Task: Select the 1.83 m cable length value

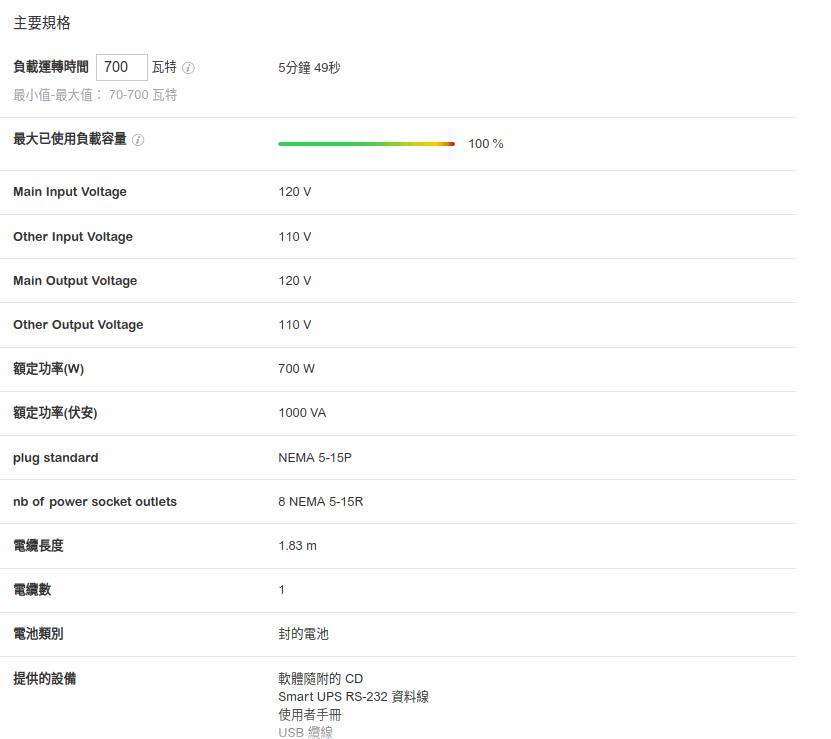Action: point(297,546)
